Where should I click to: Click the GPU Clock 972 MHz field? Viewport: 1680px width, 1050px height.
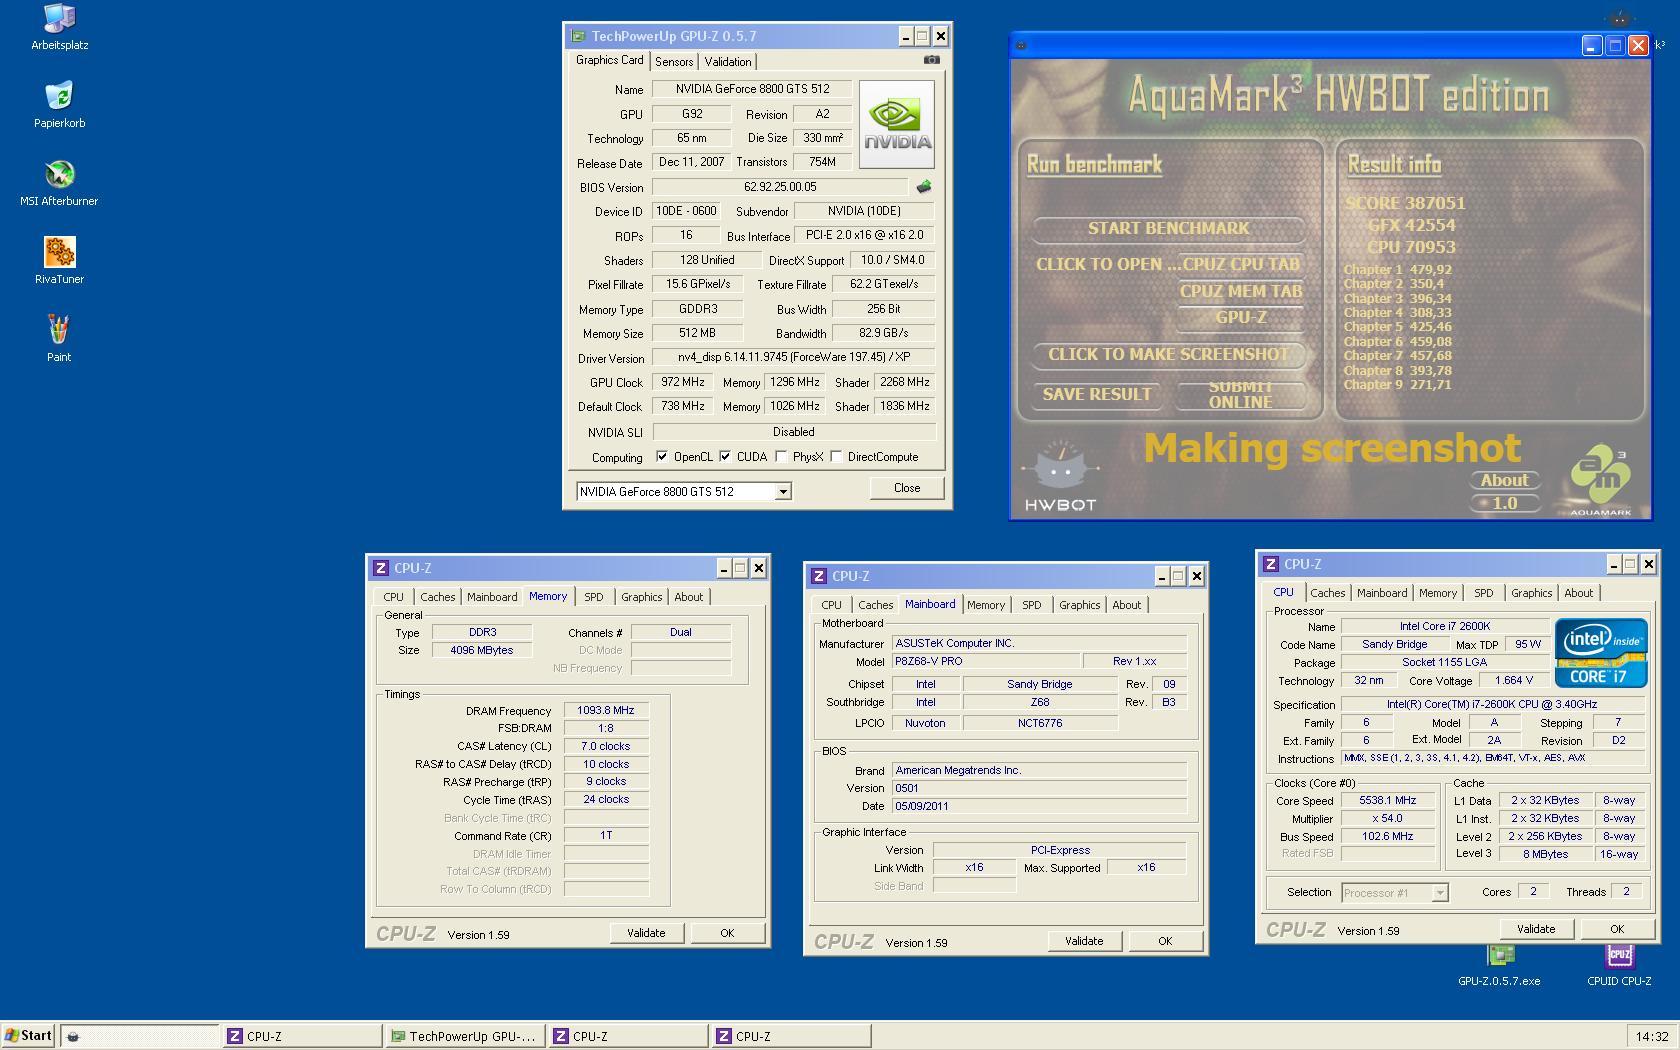pos(684,382)
